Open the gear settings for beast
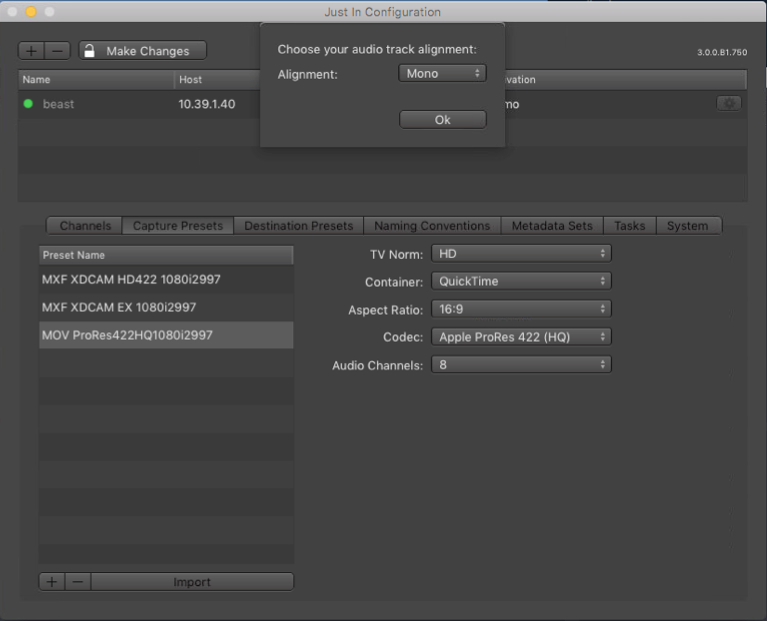The height and width of the screenshot is (621, 767). click(728, 104)
